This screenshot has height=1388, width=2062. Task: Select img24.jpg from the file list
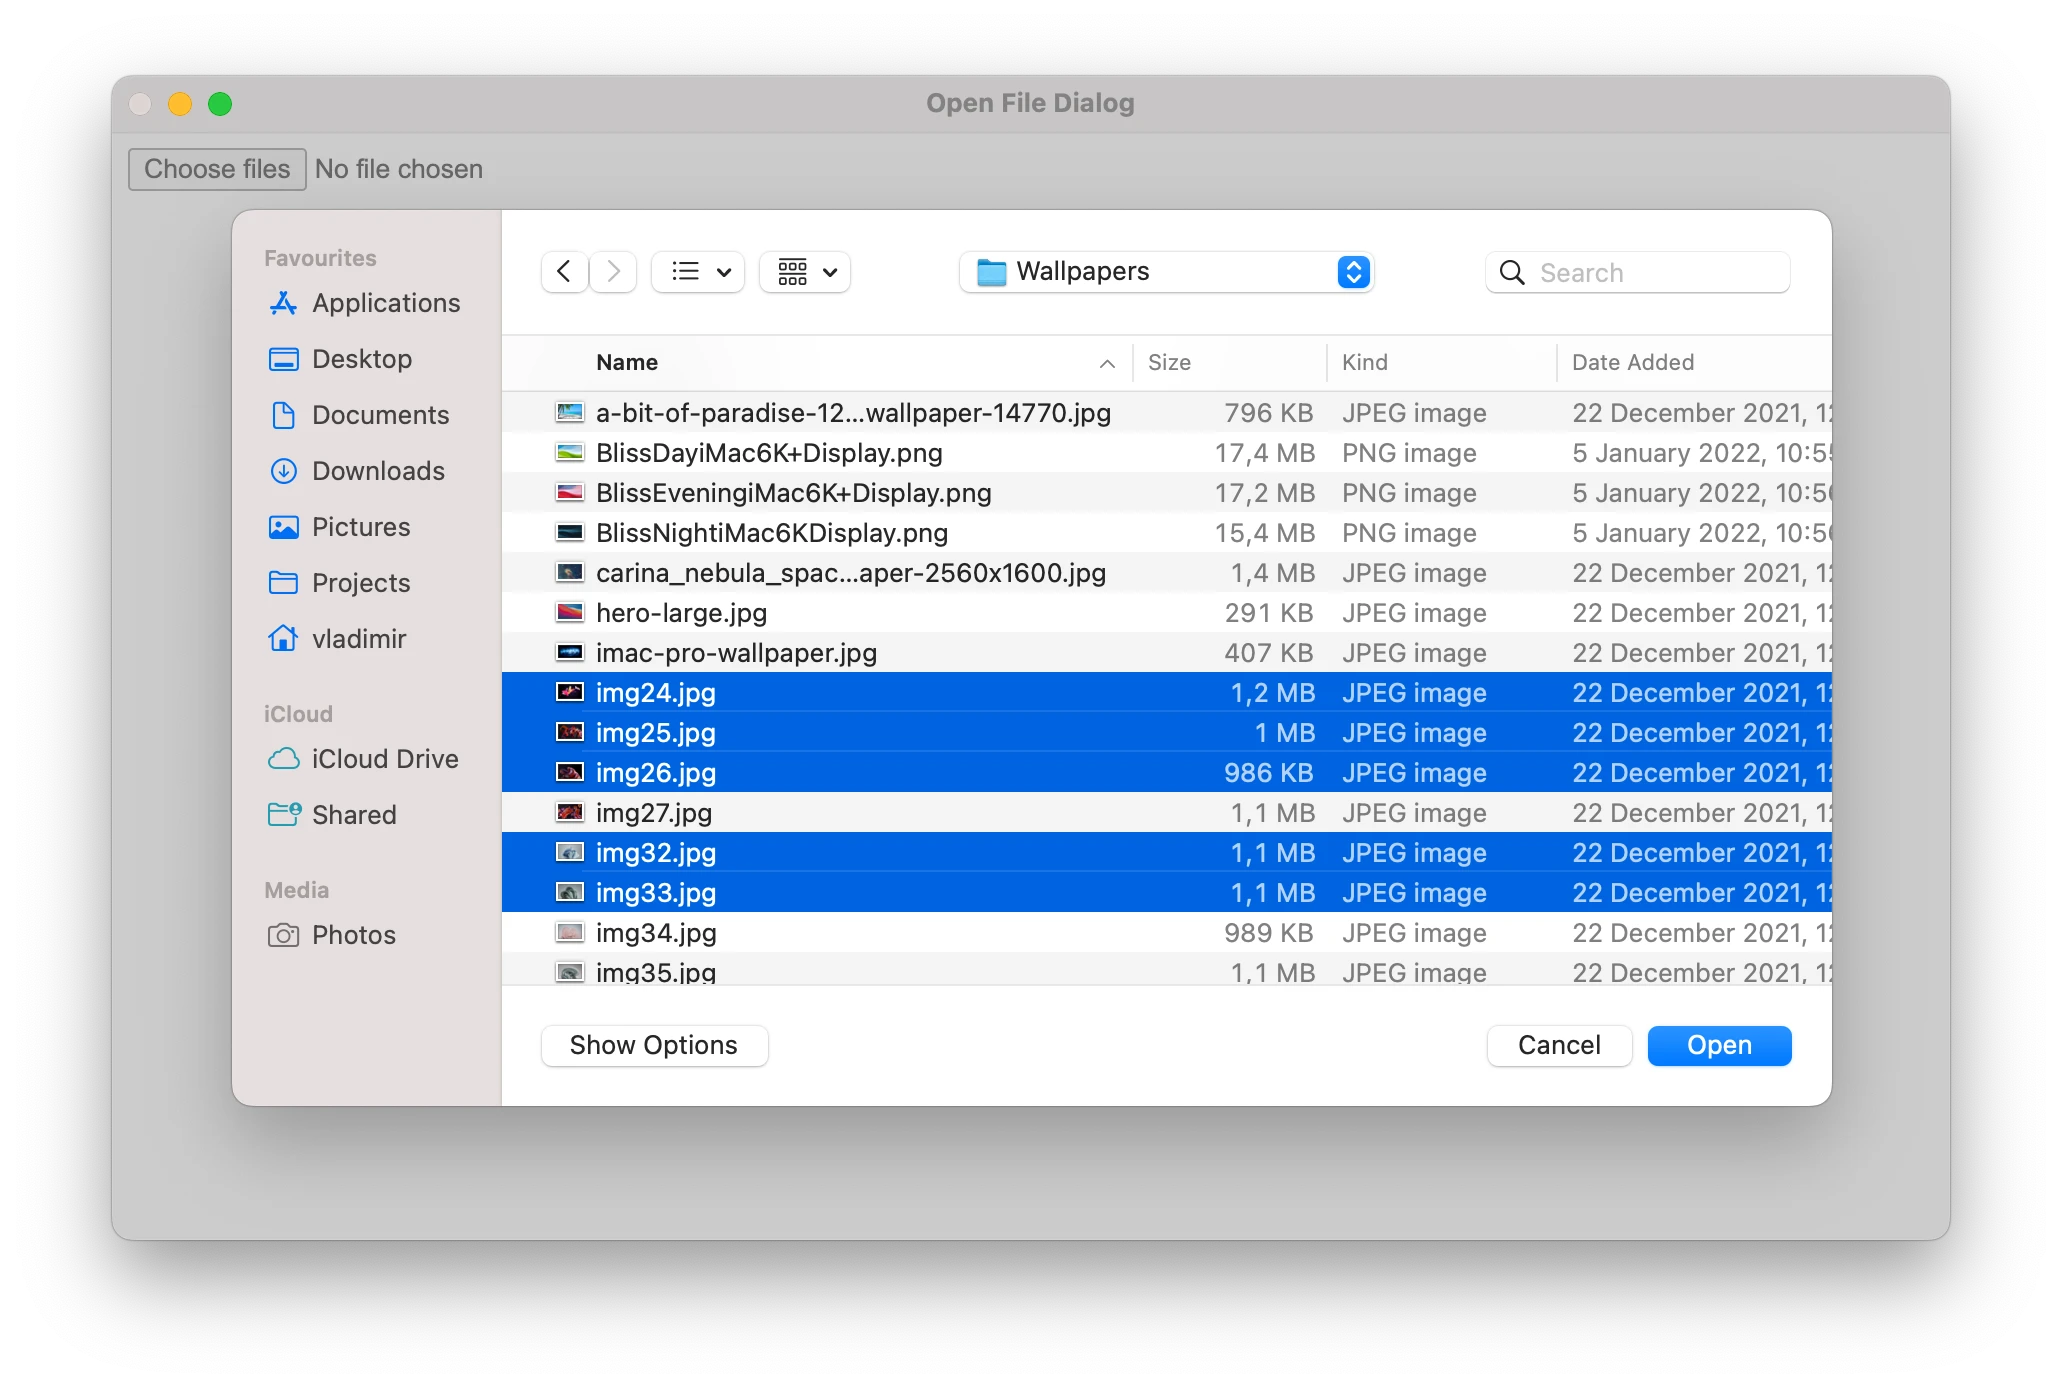[657, 692]
